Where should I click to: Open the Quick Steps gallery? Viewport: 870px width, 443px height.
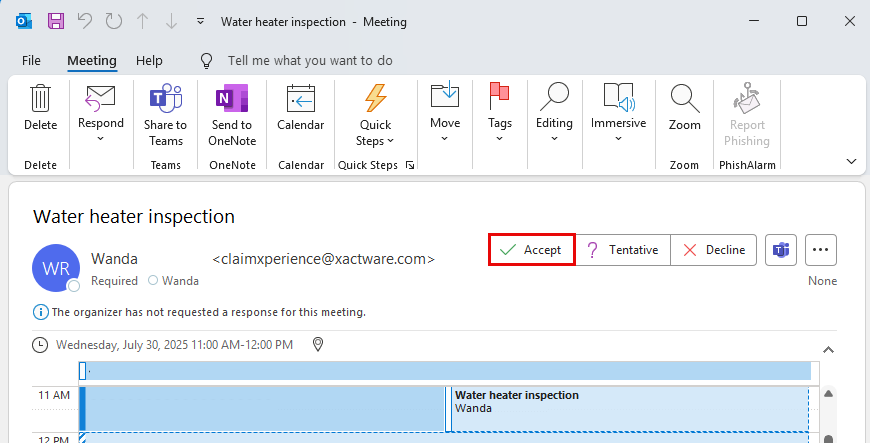(x=375, y=115)
